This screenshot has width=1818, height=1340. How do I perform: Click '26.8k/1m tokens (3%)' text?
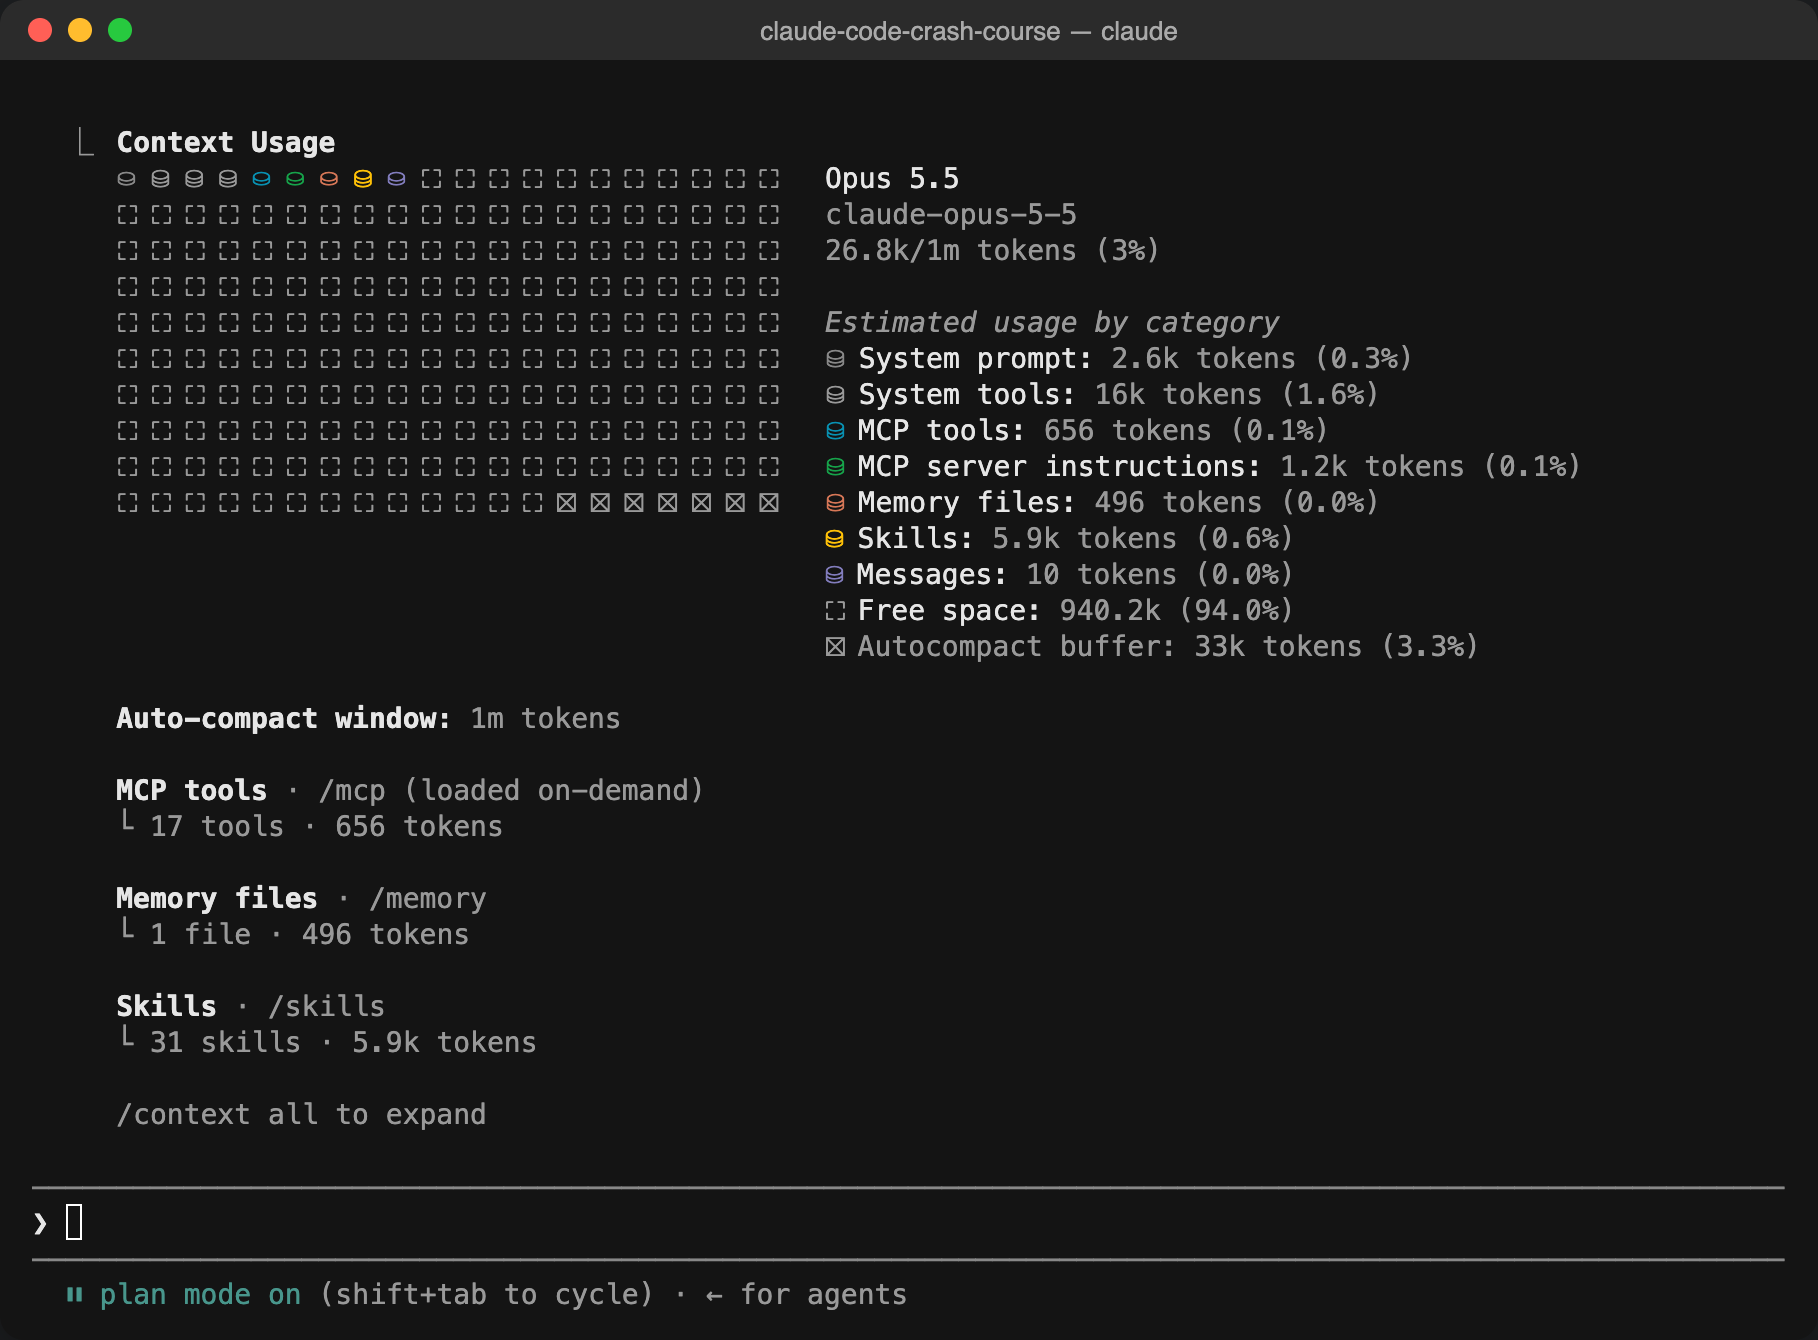coord(992,251)
